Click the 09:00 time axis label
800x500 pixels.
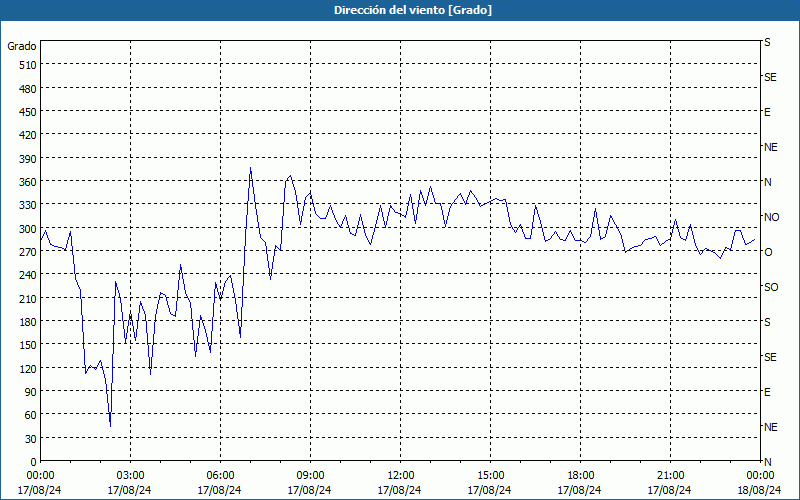tap(310, 475)
